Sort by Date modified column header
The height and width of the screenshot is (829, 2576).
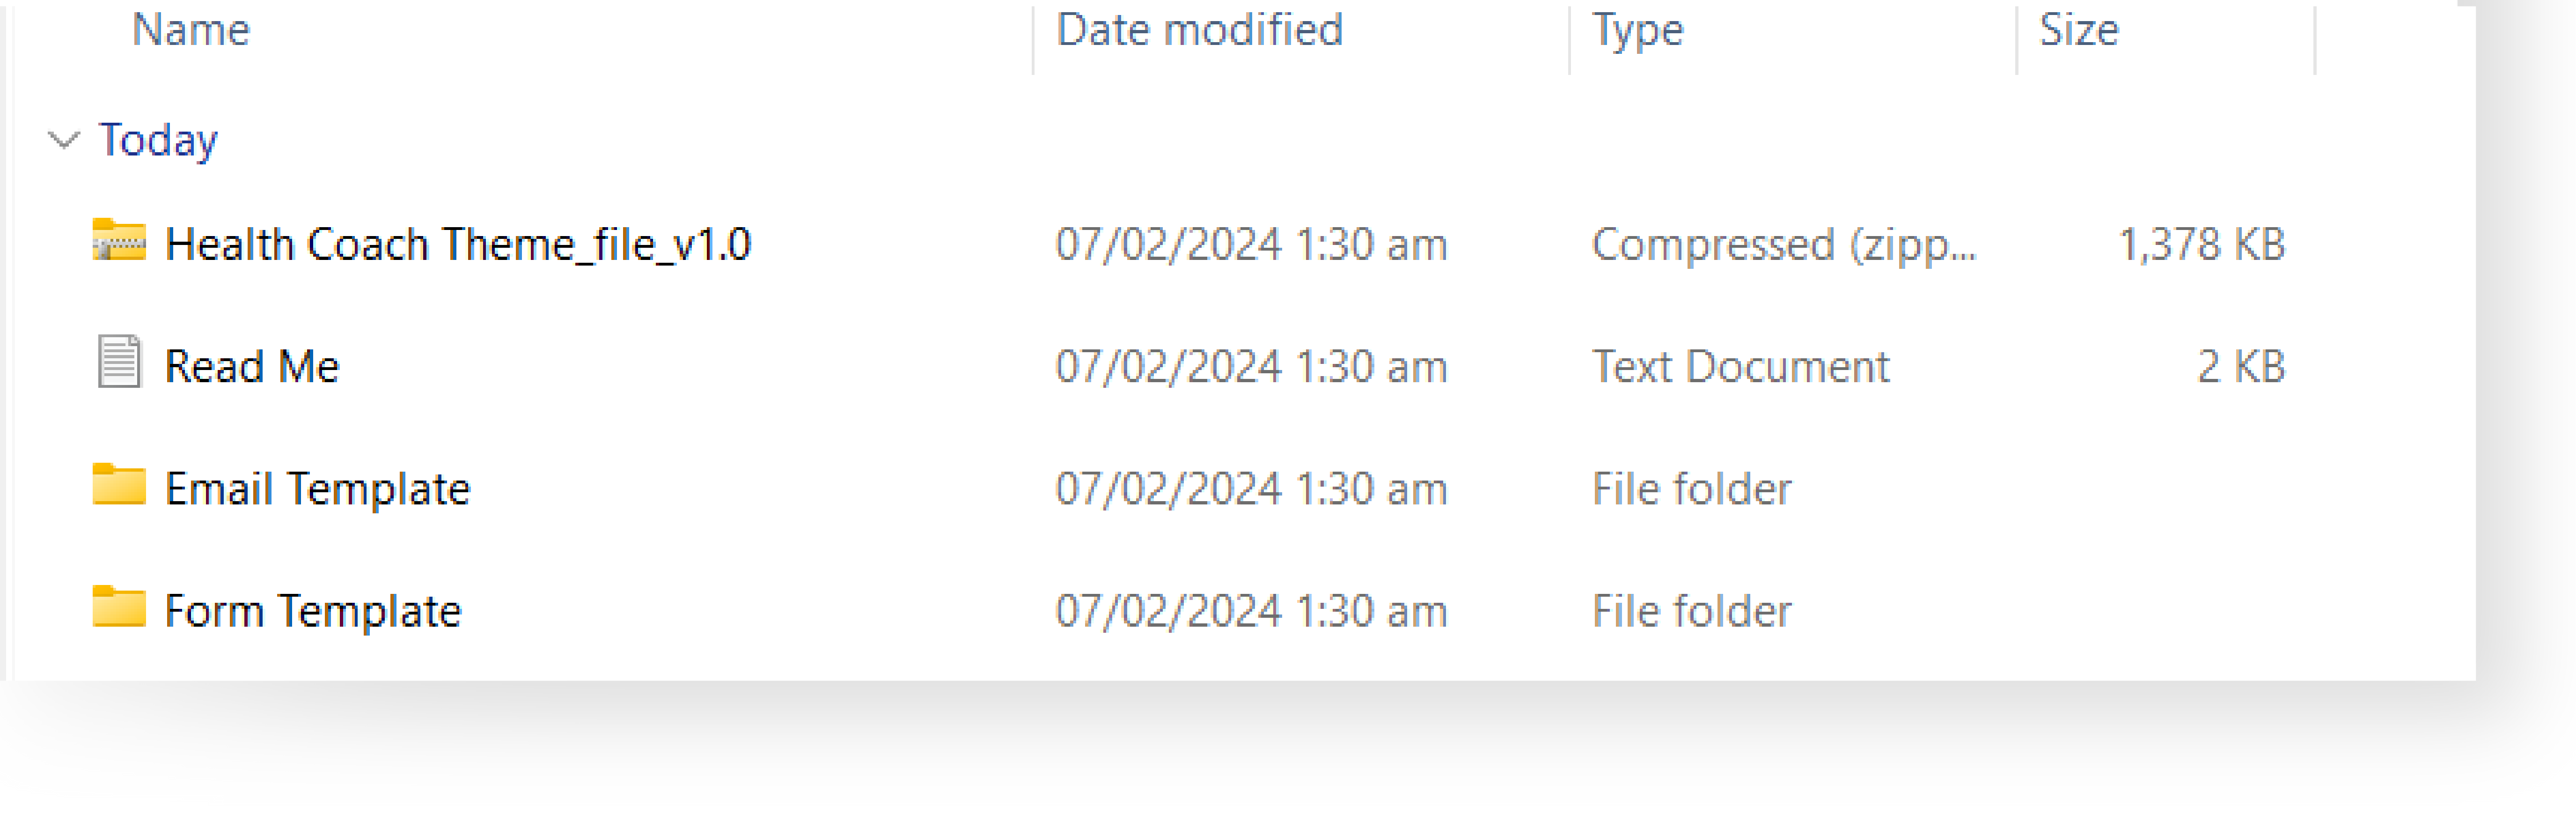point(1199,30)
